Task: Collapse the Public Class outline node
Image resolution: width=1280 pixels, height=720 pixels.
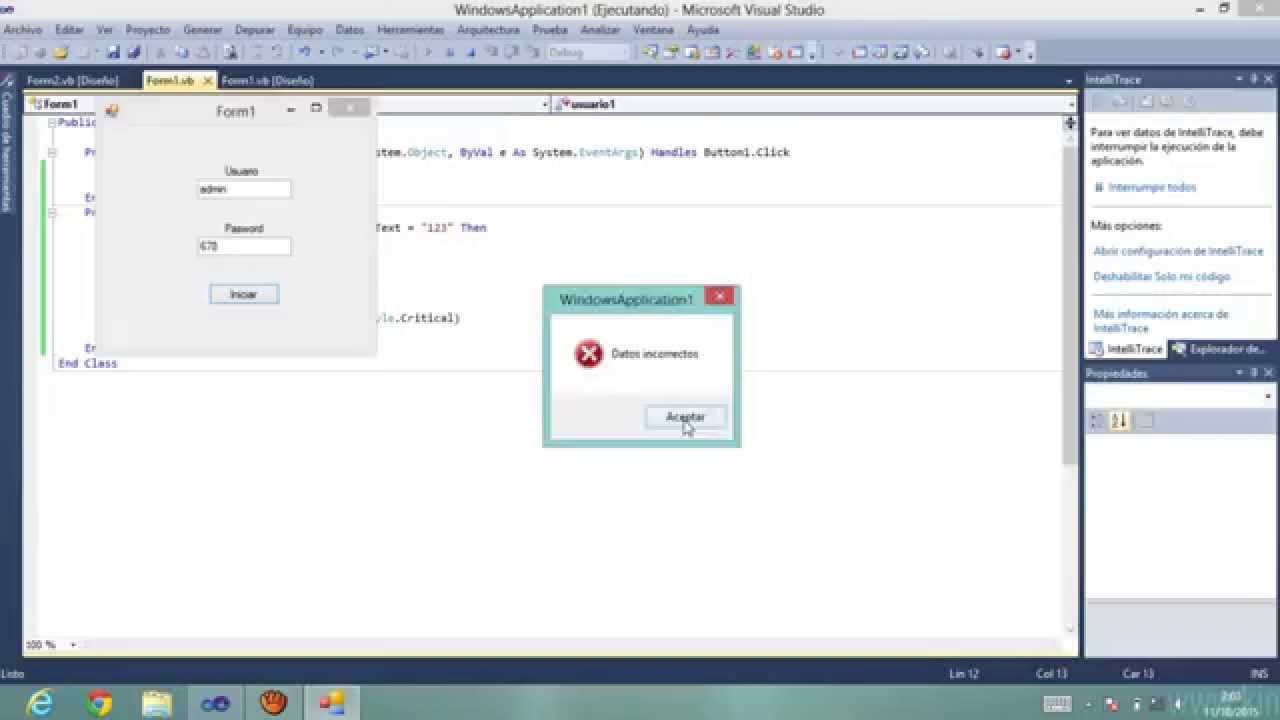Action: point(52,122)
